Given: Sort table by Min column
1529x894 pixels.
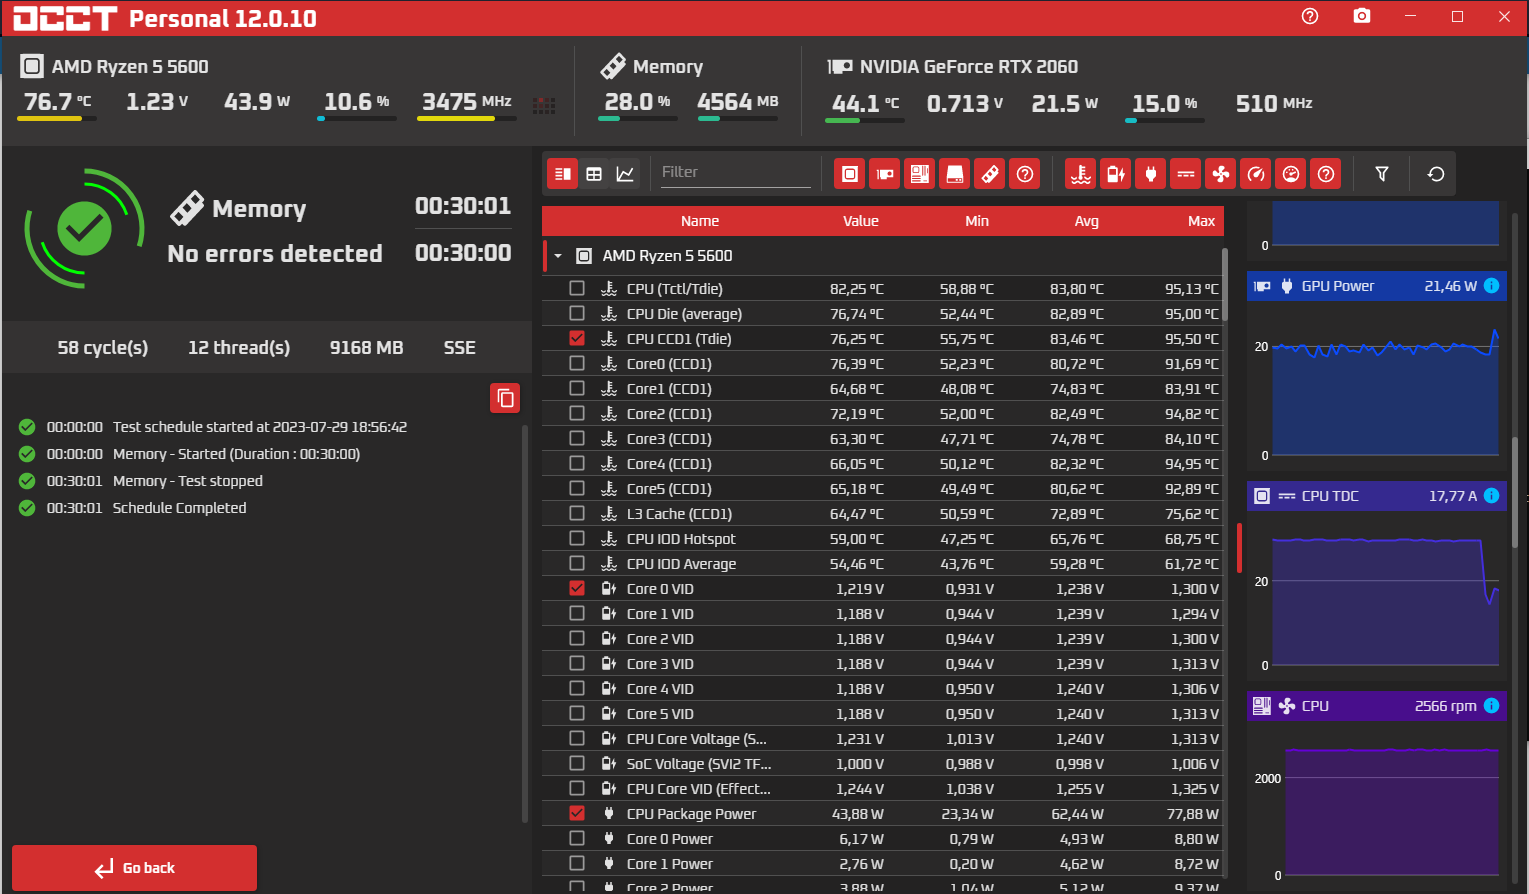Looking at the screenshot, I should point(977,221).
